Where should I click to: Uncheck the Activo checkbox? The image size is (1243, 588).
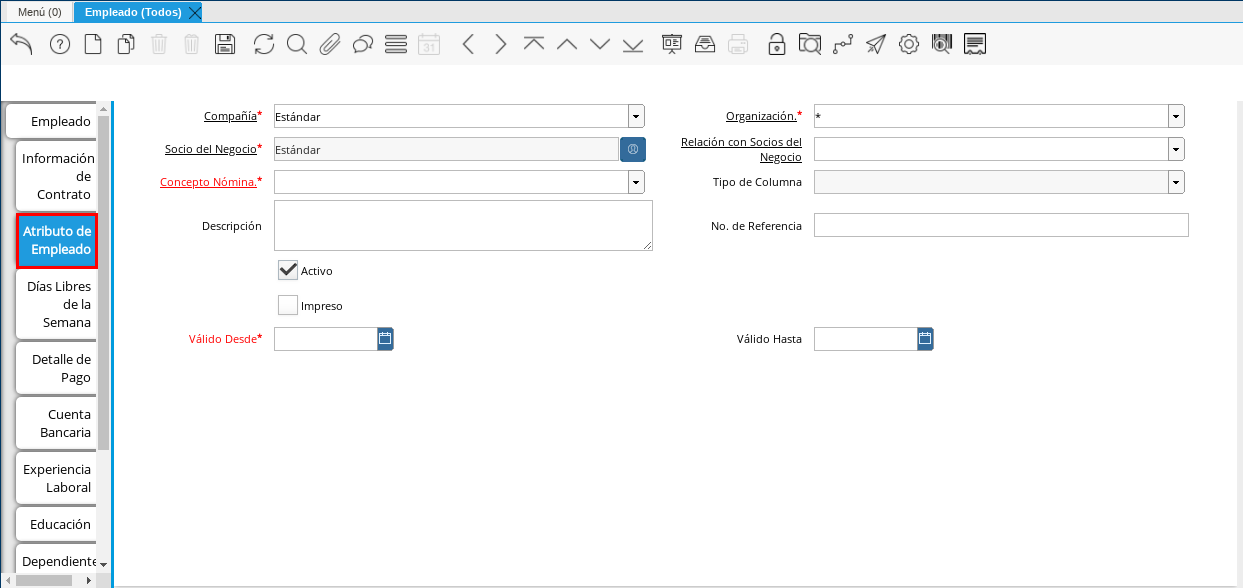[288, 271]
